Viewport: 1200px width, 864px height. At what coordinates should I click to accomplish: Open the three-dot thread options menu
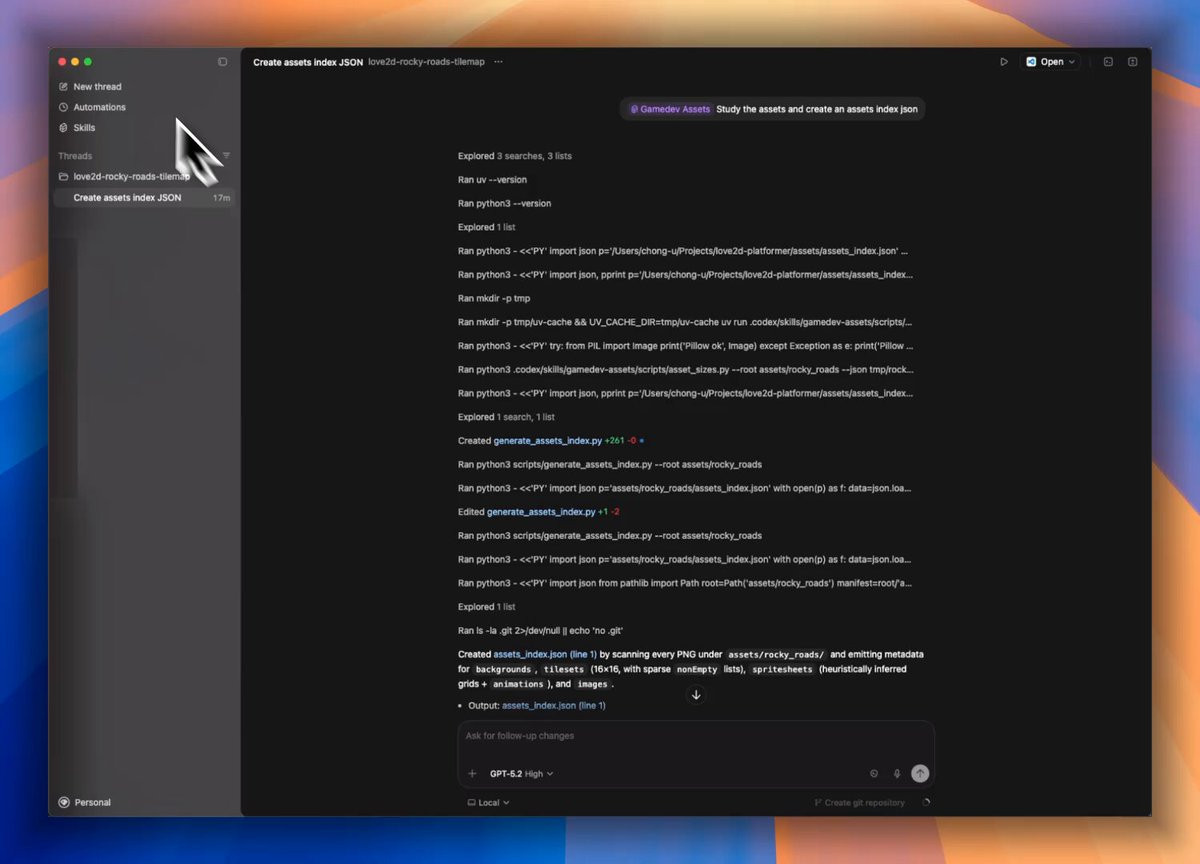click(x=498, y=62)
